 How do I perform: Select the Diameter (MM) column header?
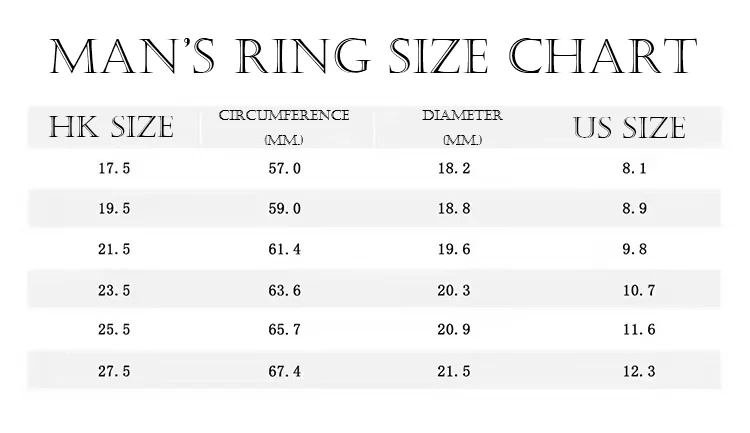[462, 127]
